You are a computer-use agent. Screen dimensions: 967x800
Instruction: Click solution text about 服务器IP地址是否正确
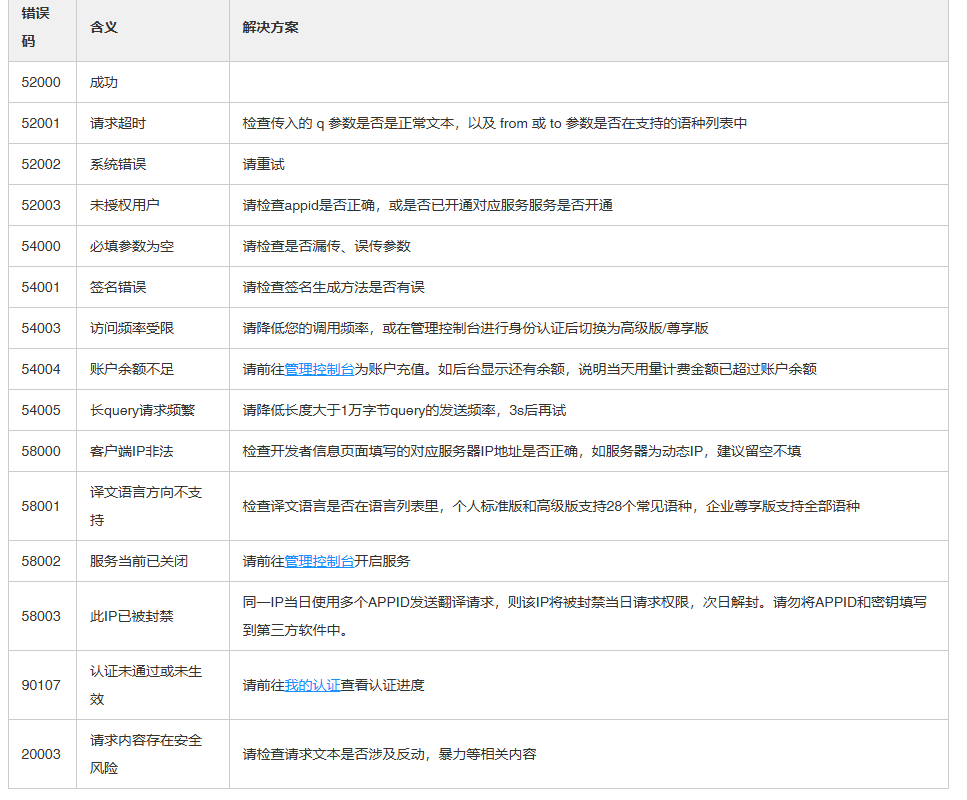tap(522, 451)
